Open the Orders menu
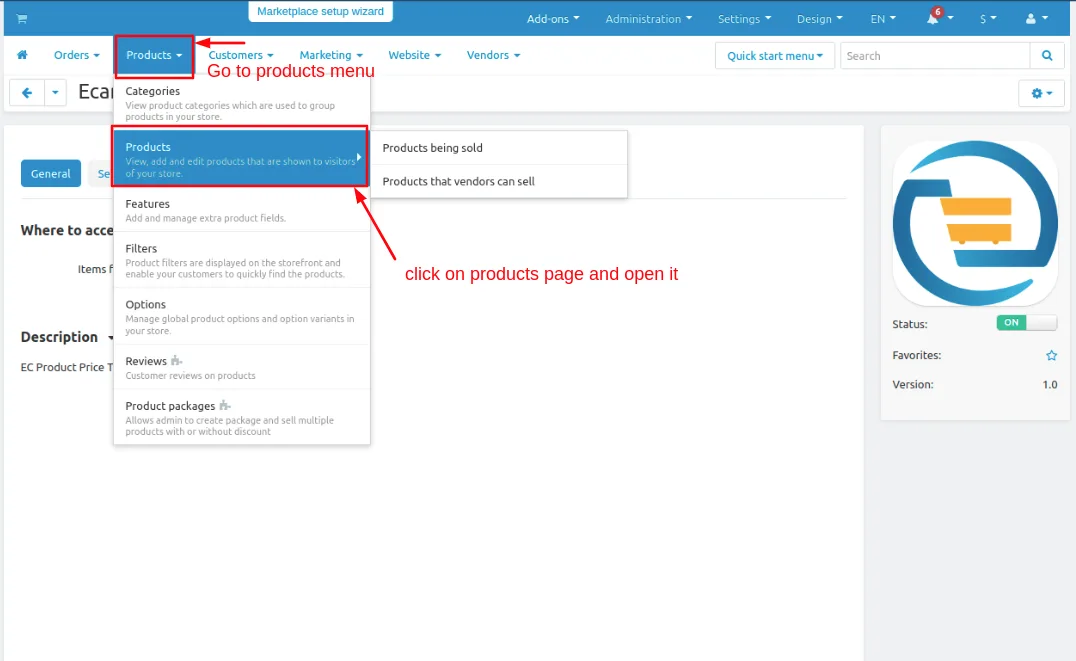Image resolution: width=1076 pixels, height=661 pixels. point(77,55)
